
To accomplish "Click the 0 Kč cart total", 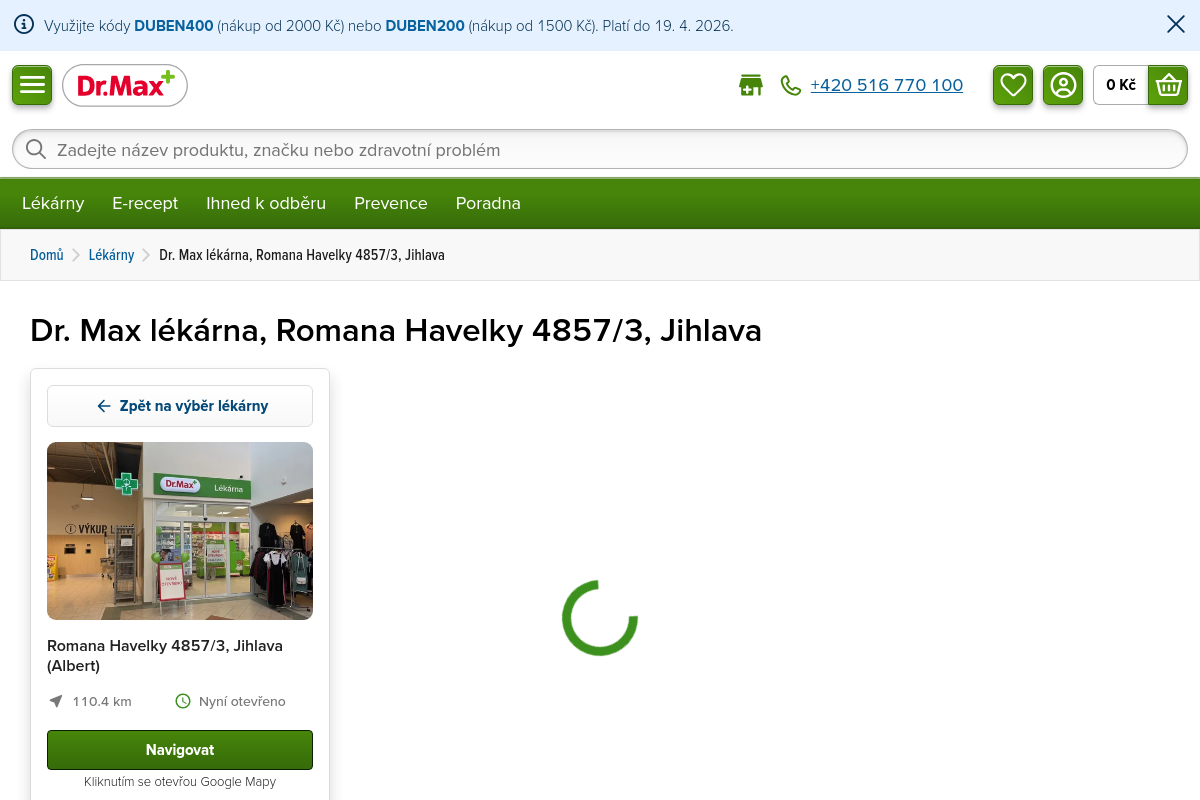I will click(1121, 85).
